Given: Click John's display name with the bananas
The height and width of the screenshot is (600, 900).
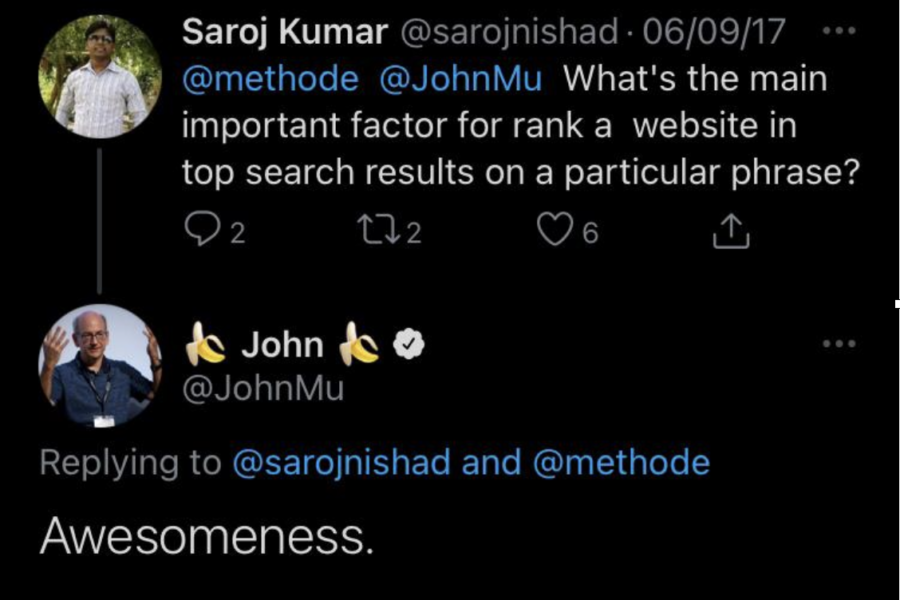Looking at the screenshot, I should coord(282,344).
